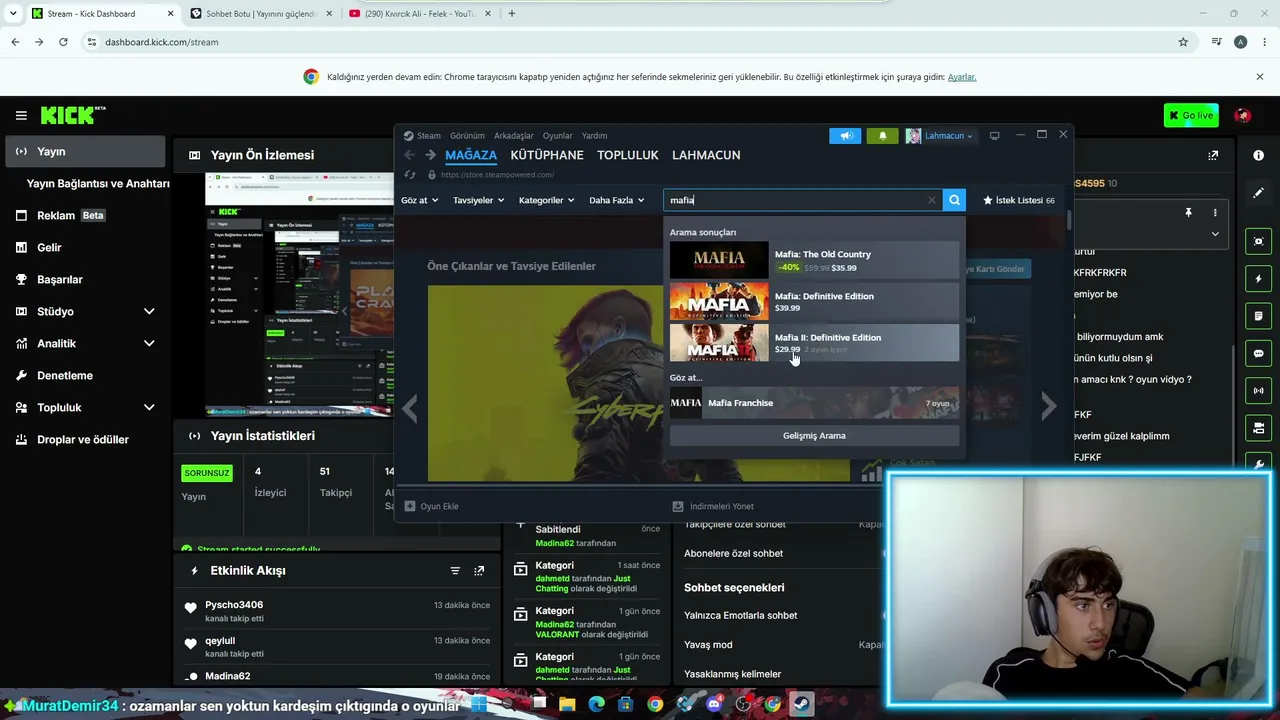Open Steam notifications bell
The image size is (1280, 720).
882,136
